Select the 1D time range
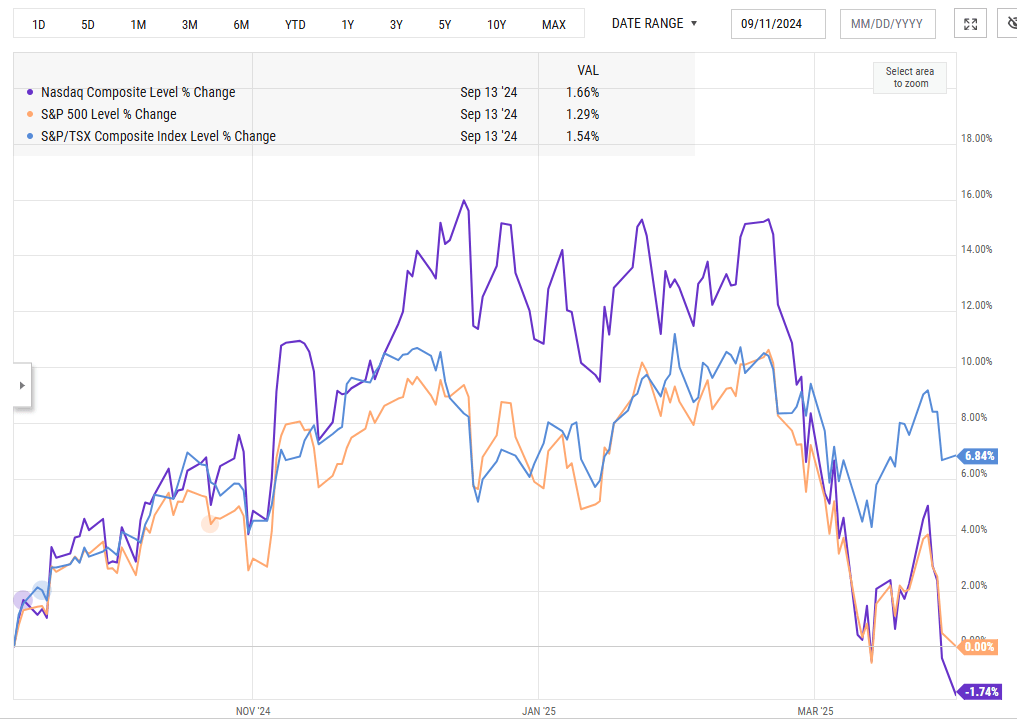 (38, 24)
